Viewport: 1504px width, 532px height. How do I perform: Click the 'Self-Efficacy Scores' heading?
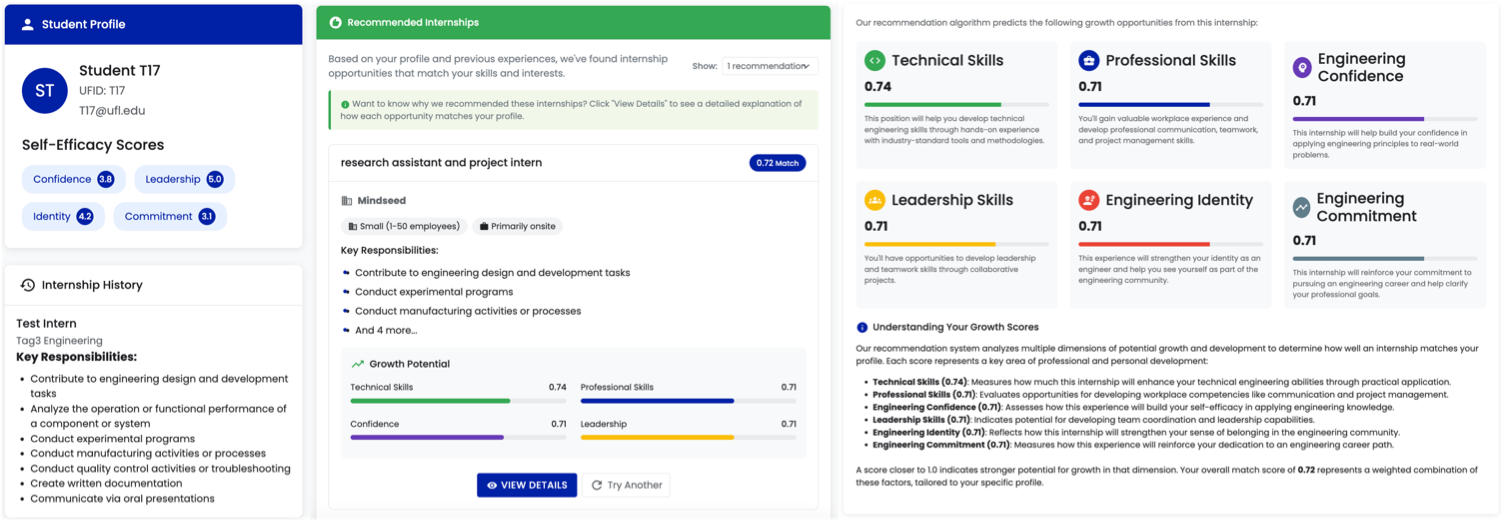[93, 145]
